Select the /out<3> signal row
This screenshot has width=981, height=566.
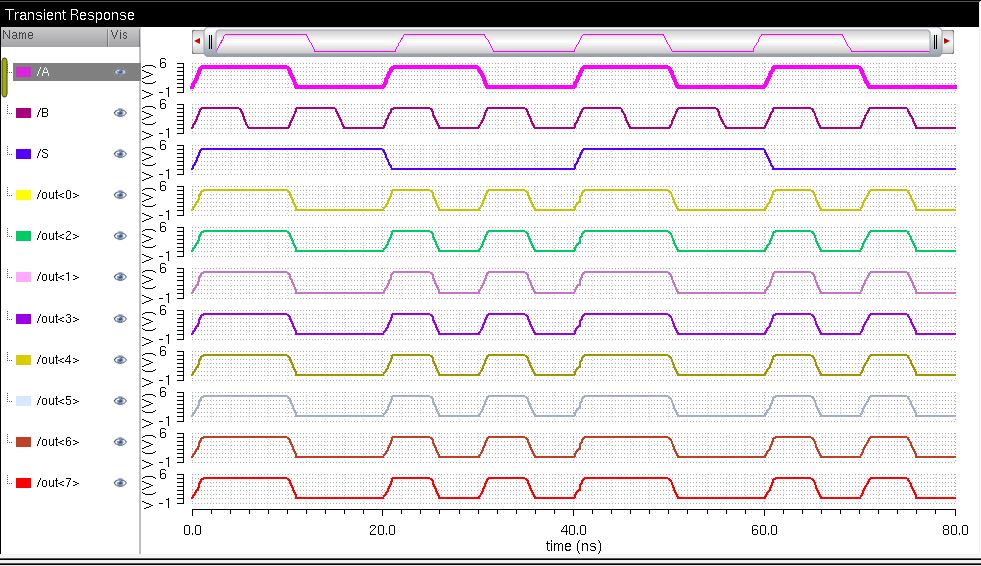pyautogui.click(x=57, y=318)
